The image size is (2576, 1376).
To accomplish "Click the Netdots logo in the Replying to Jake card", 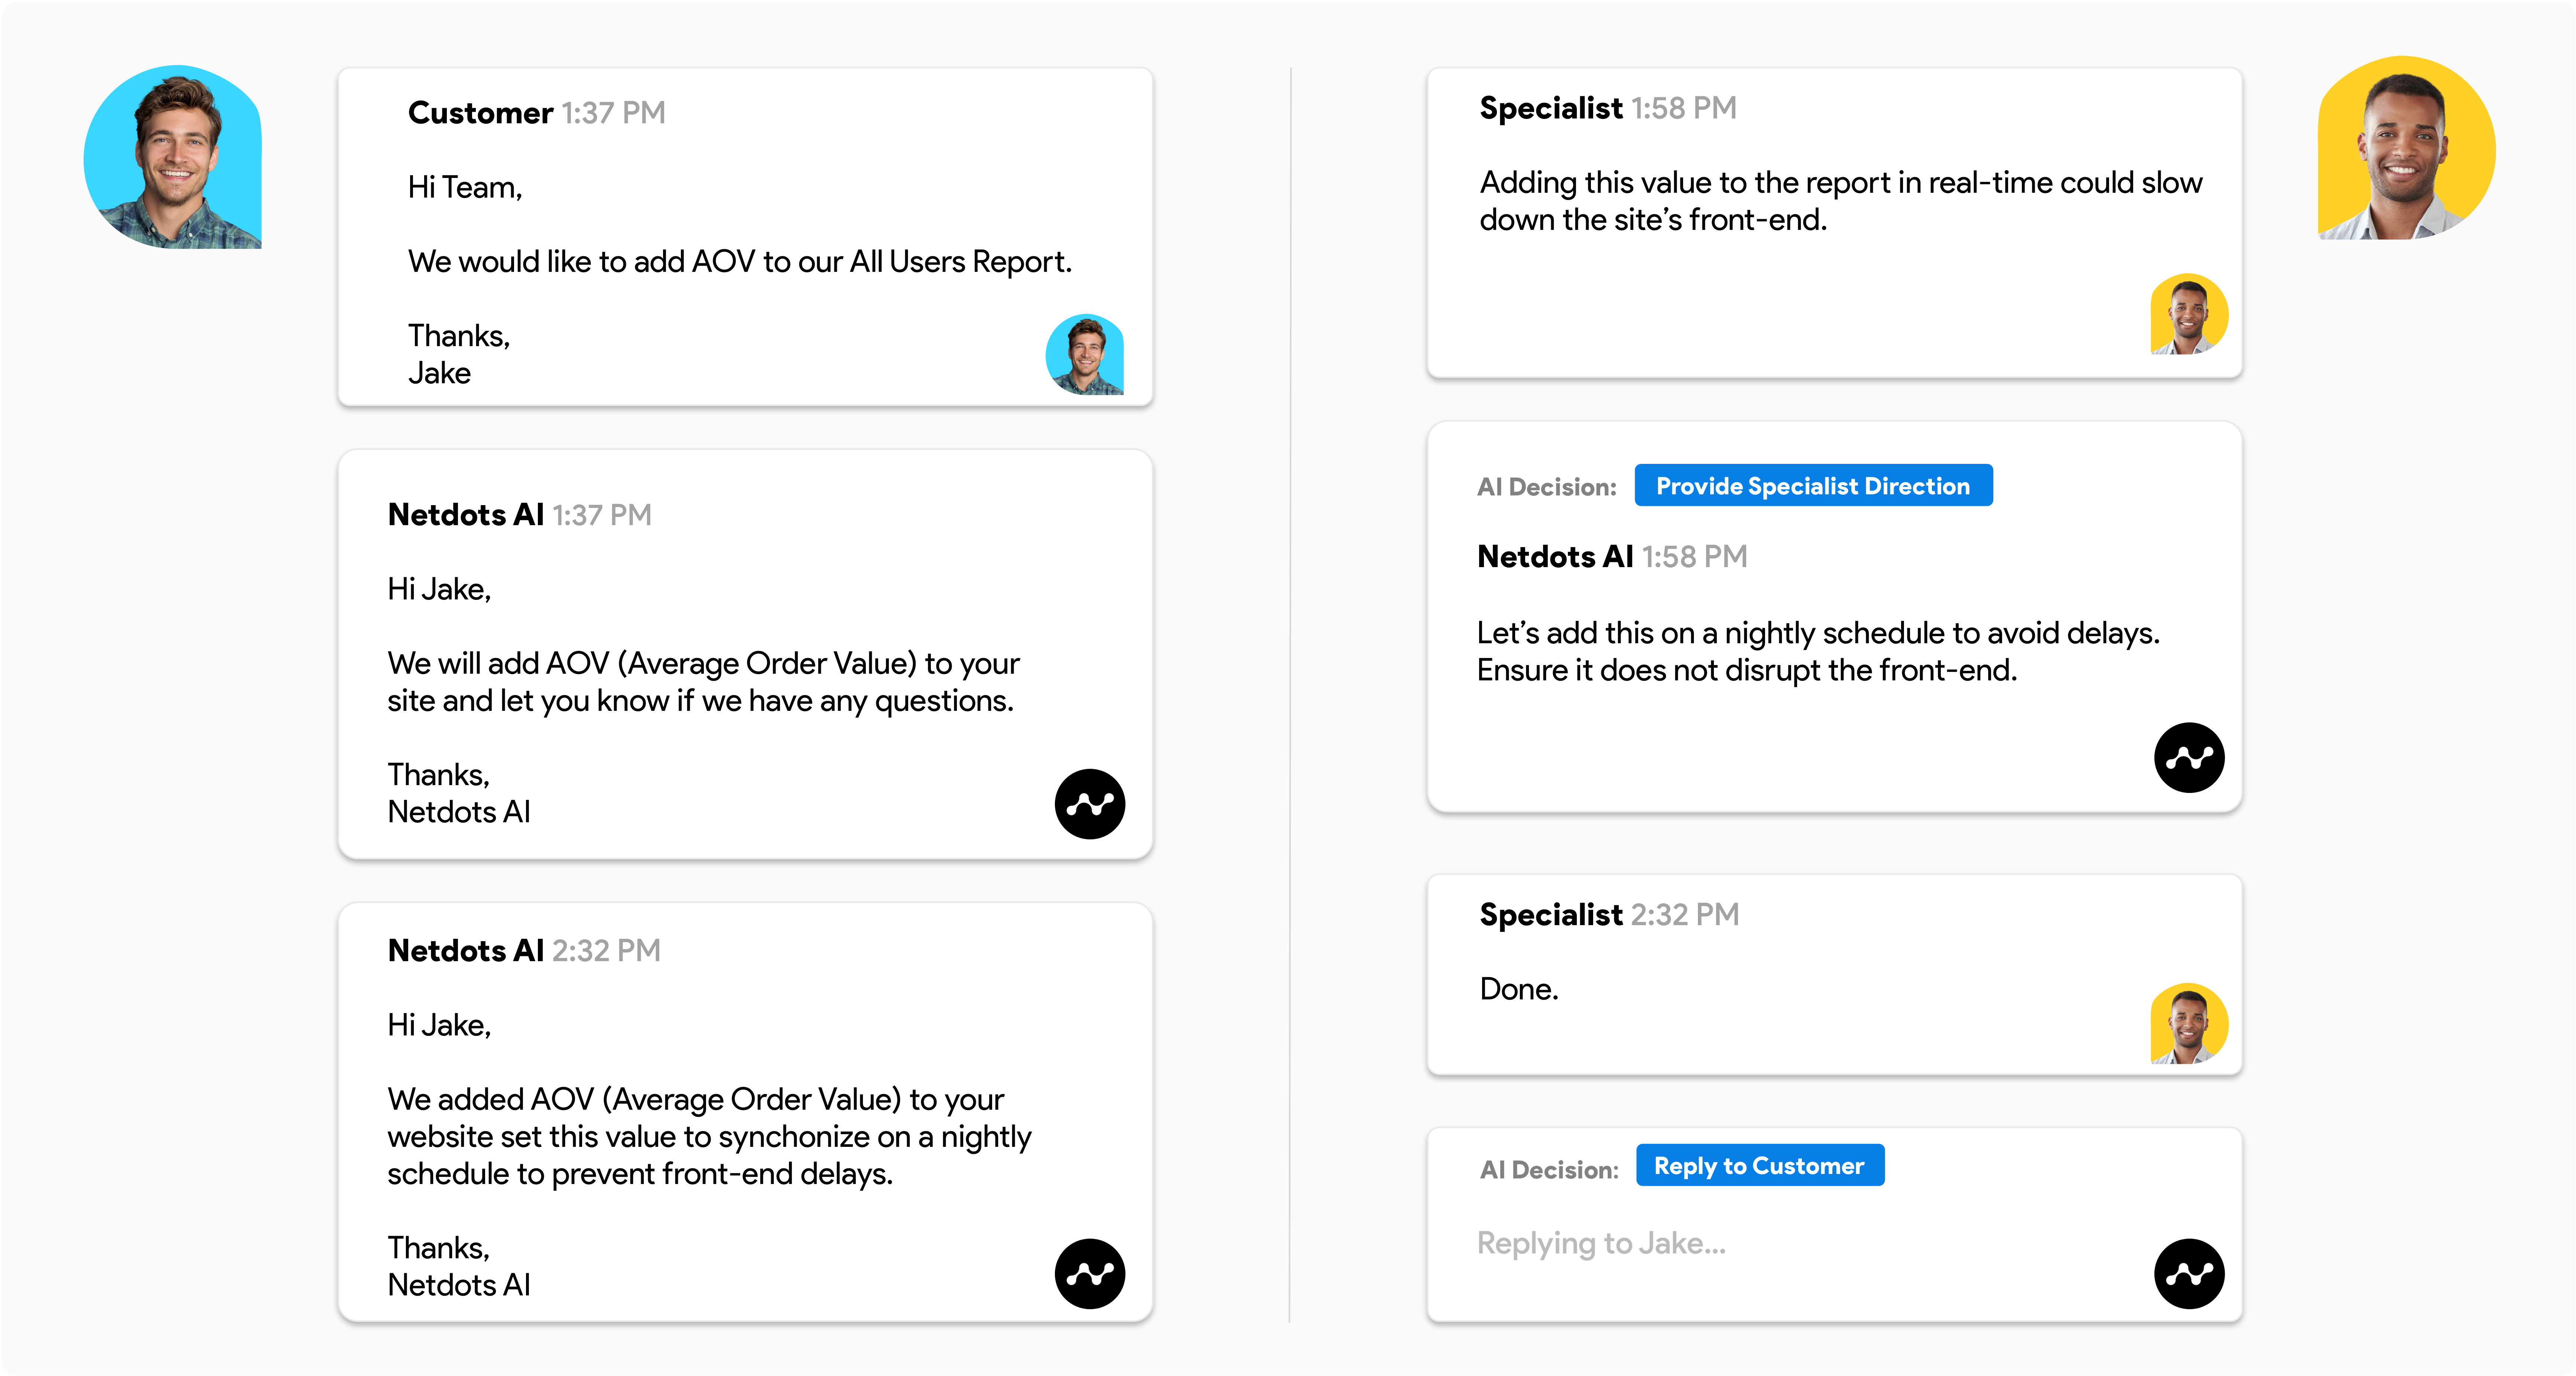I will click(x=2189, y=1274).
